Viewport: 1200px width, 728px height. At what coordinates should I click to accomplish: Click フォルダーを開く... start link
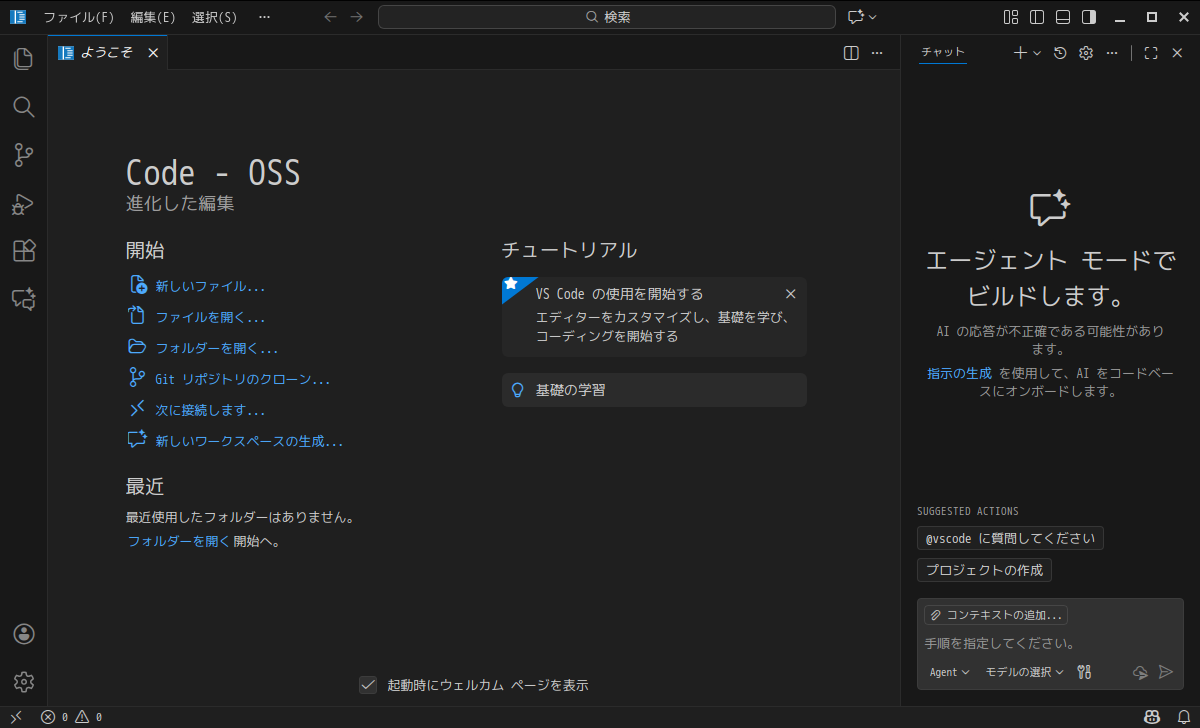pyautogui.click(x=204, y=348)
